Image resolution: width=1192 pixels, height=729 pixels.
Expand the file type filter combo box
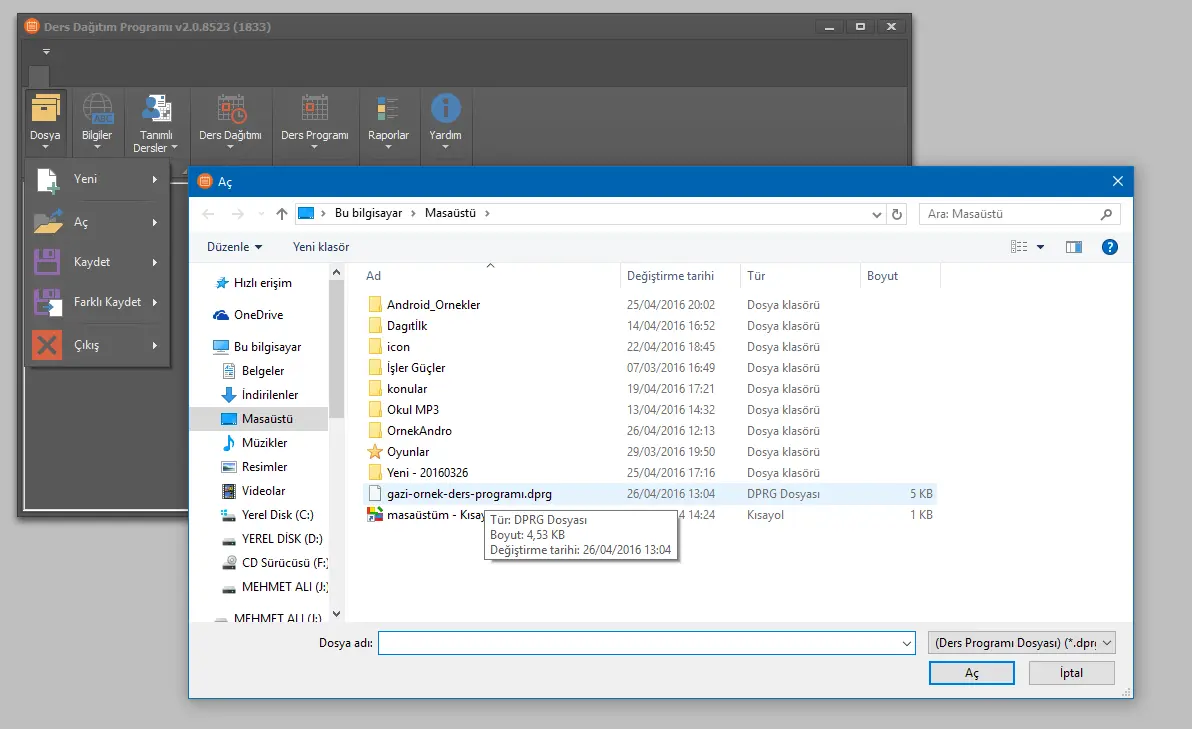pyautogui.click(x=1022, y=643)
